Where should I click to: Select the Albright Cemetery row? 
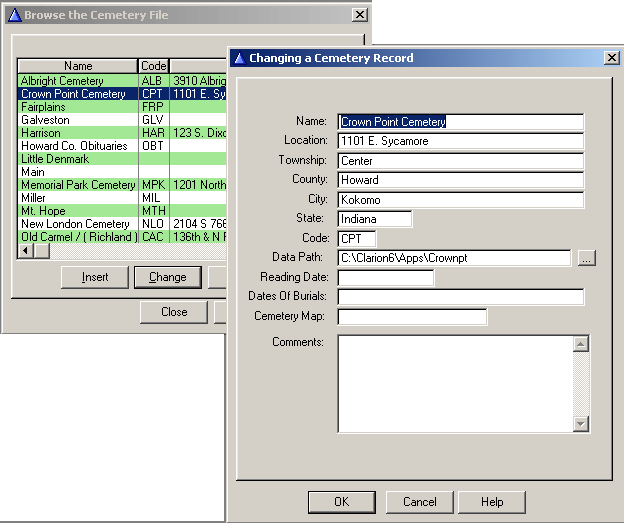78,81
